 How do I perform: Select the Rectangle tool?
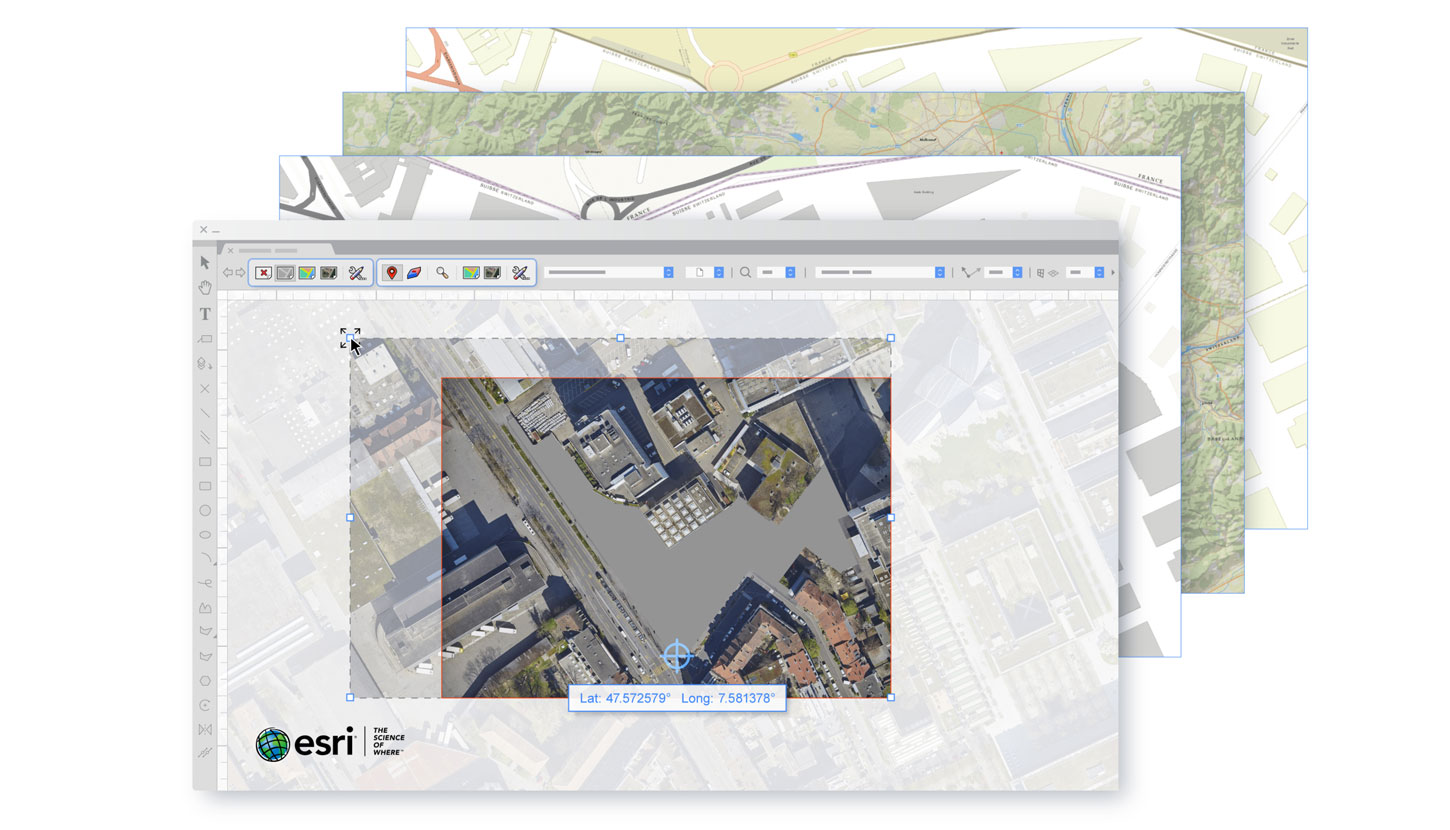pyautogui.click(x=205, y=462)
